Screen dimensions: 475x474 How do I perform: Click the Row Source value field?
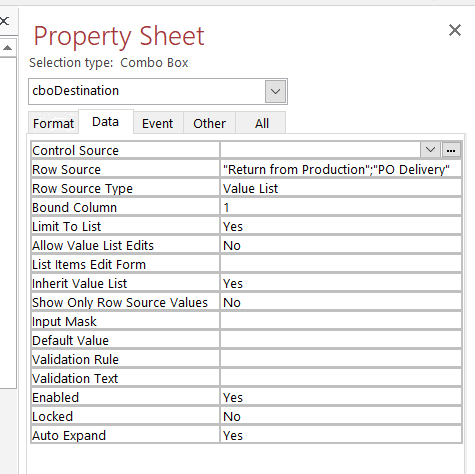pyautogui.click(x=341, y=169)
